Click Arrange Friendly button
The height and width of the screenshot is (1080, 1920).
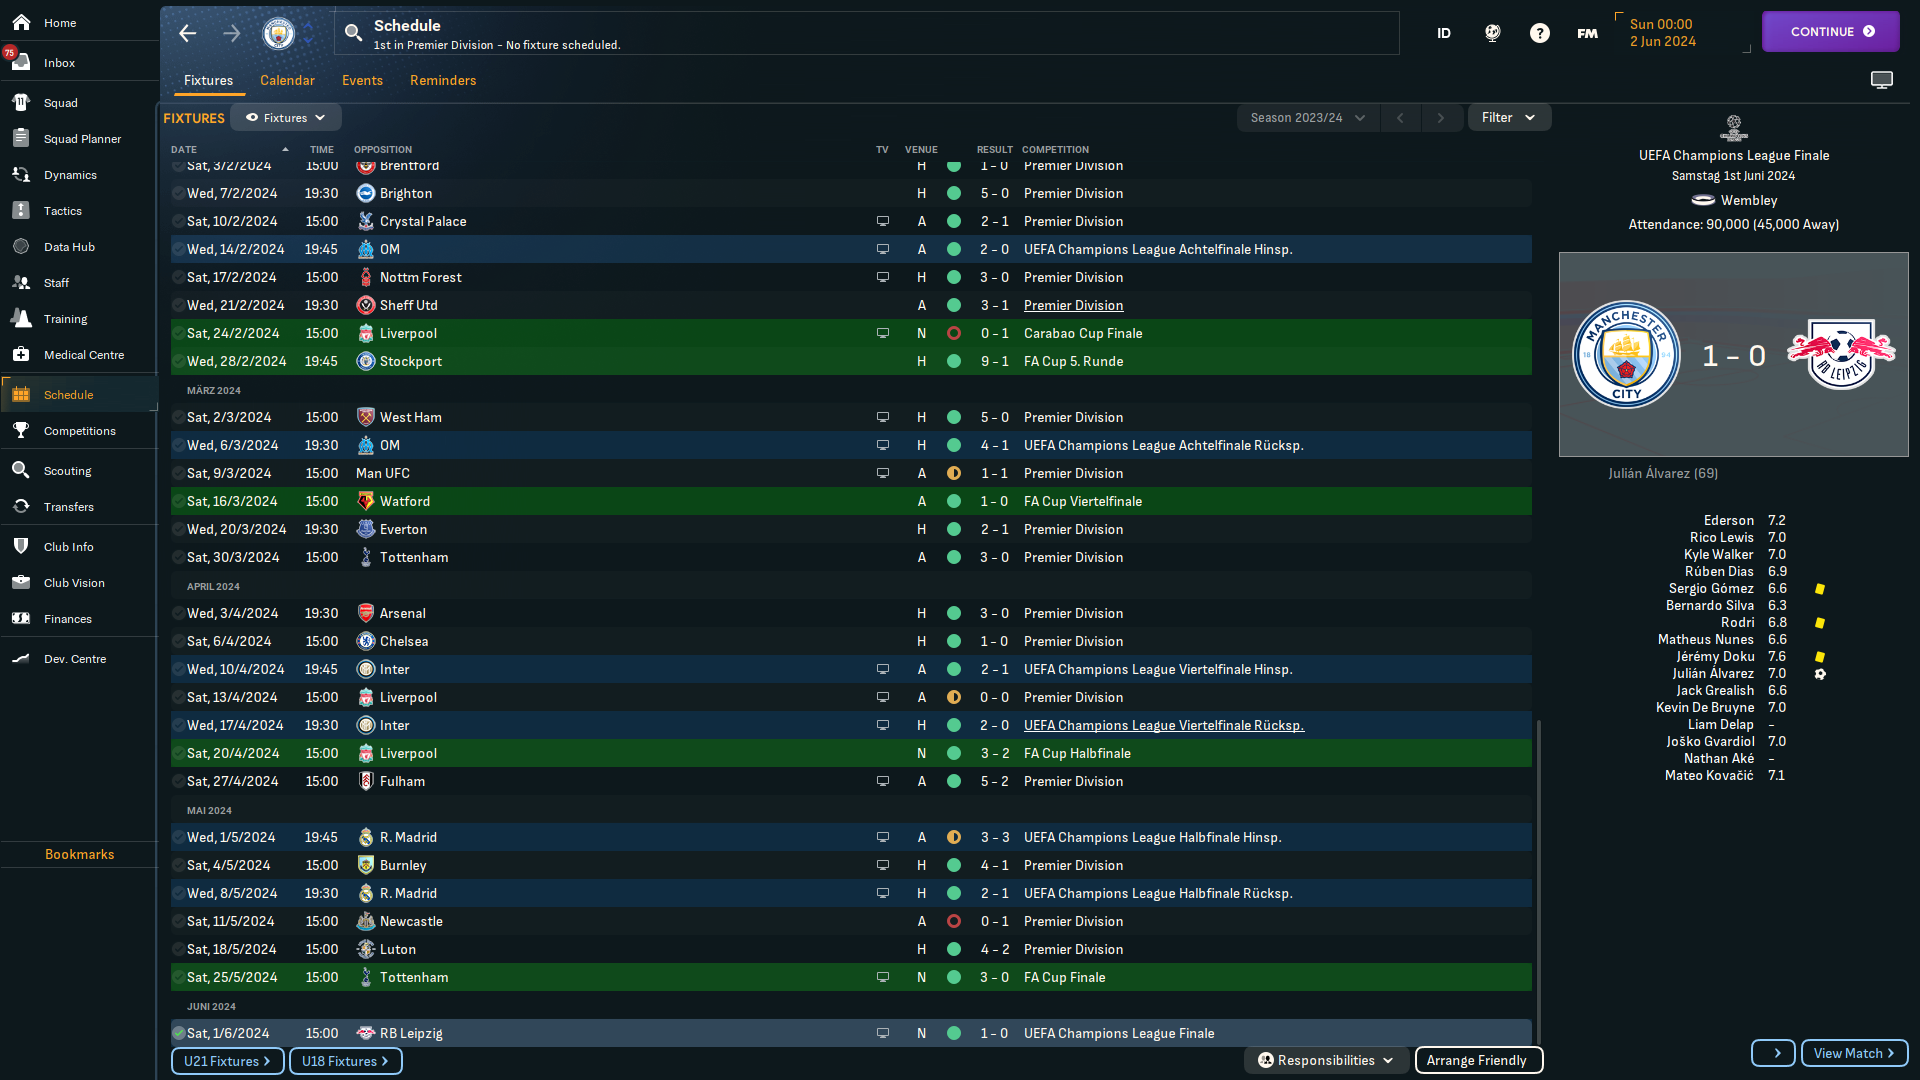click(x=1478, y=1060)
